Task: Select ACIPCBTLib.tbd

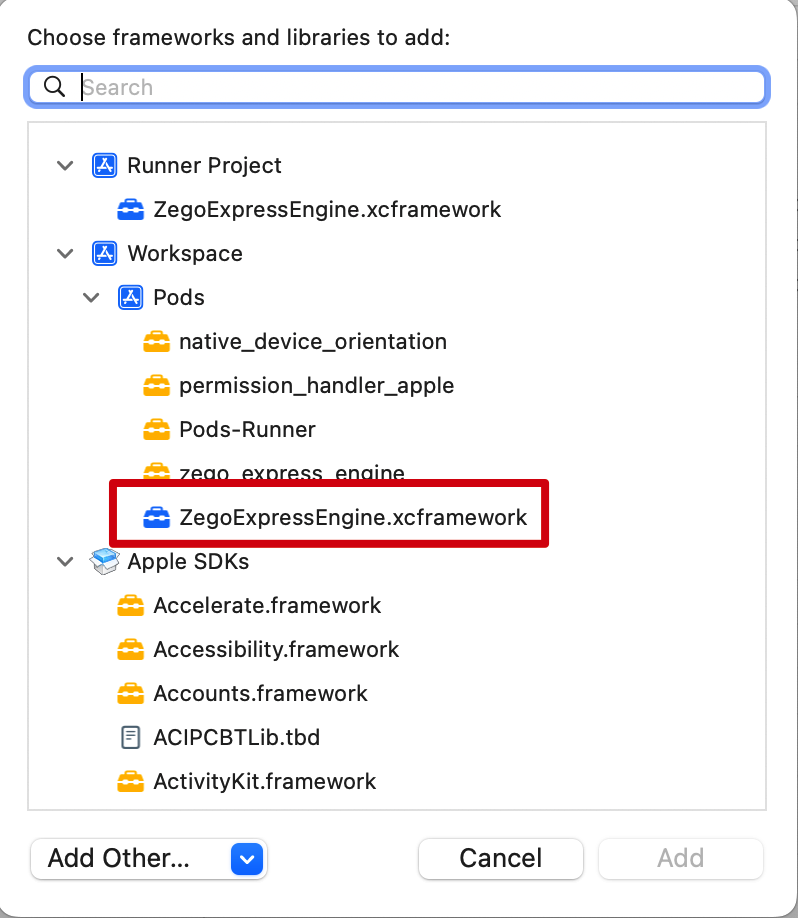Action: [x=237, y=737]
